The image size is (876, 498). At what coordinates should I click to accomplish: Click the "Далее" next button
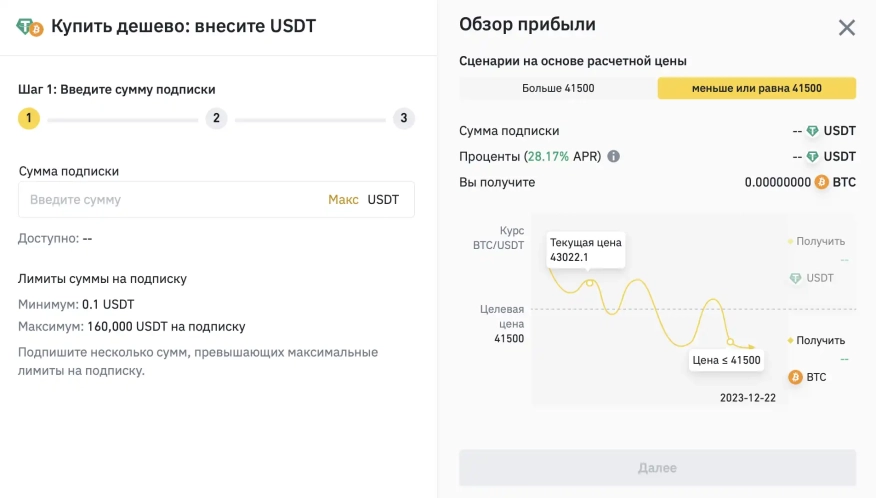[x=657, y=468]
